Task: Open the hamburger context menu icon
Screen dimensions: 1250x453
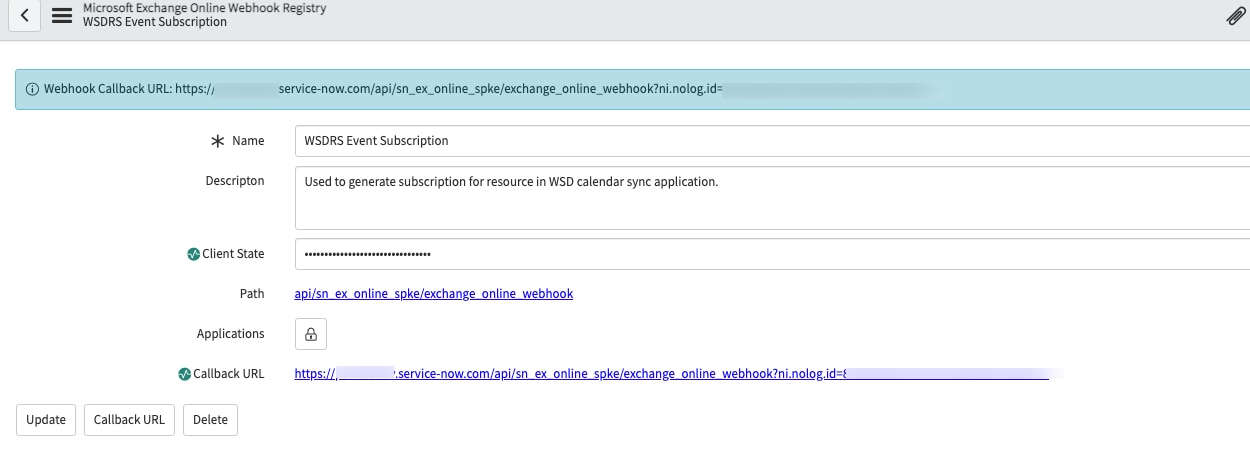Action: [62, 15]
